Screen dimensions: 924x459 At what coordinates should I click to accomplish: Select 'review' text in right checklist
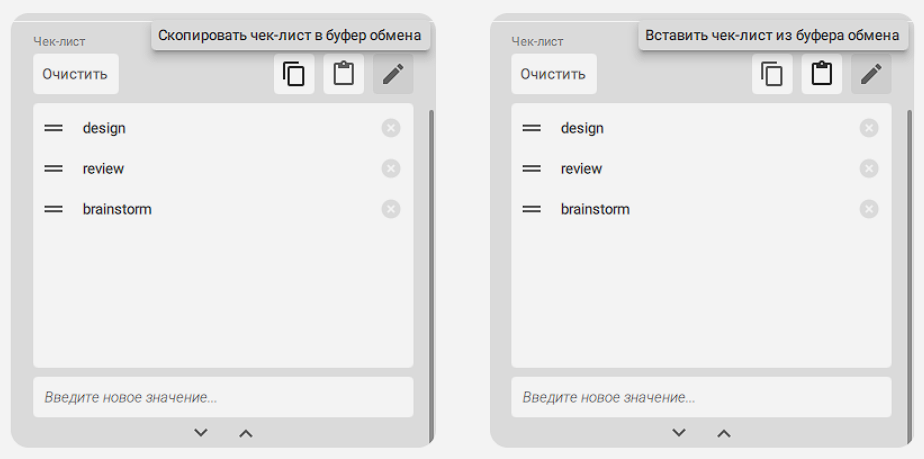click(581, 169)
